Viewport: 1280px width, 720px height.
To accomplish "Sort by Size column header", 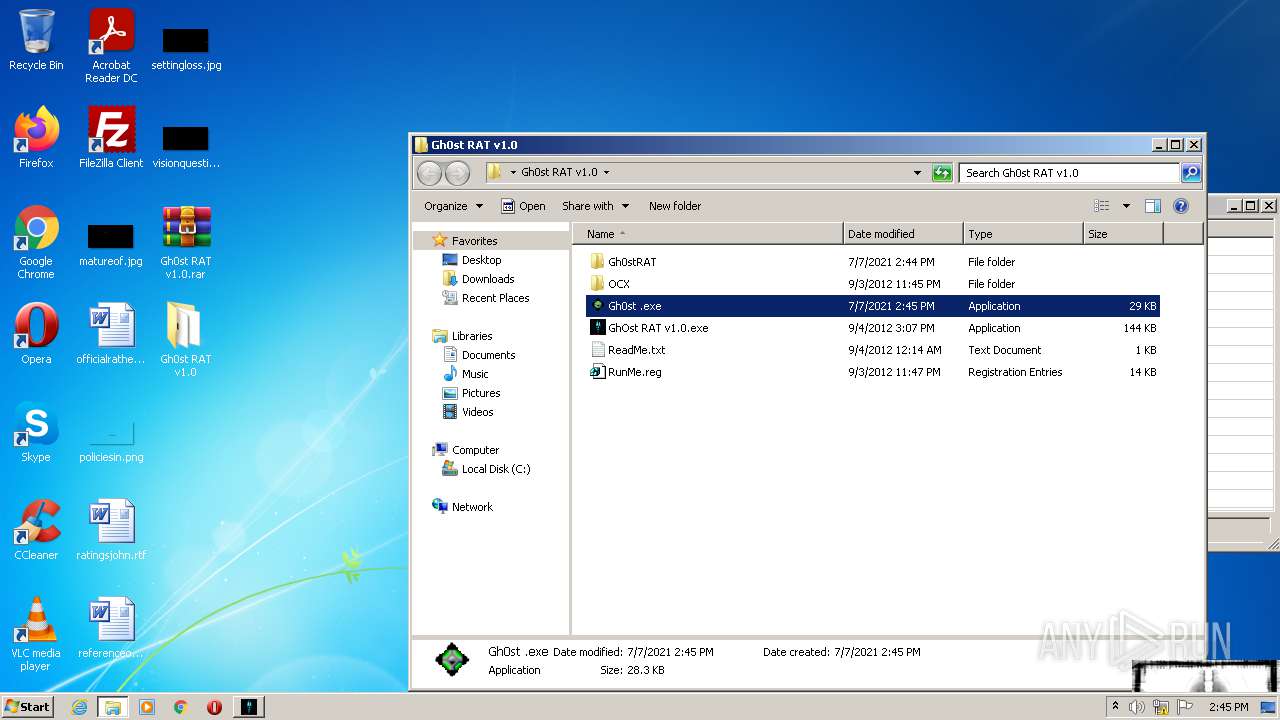I will [1123, 234].
